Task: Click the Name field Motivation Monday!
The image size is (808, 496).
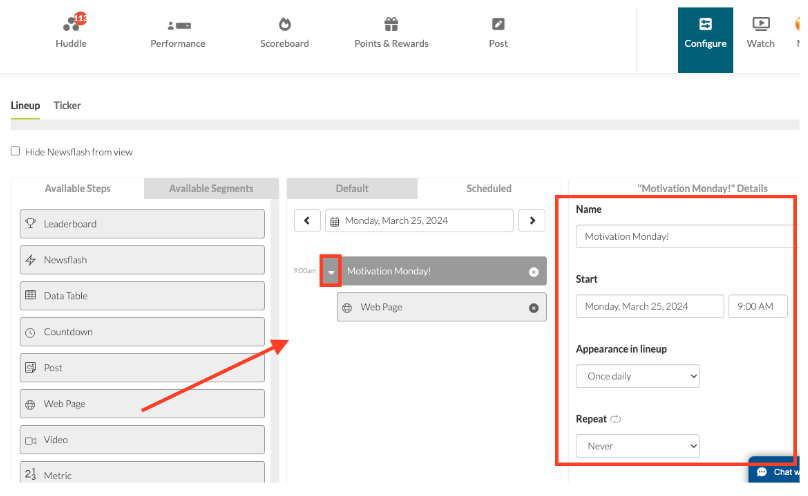Action: 687,236
